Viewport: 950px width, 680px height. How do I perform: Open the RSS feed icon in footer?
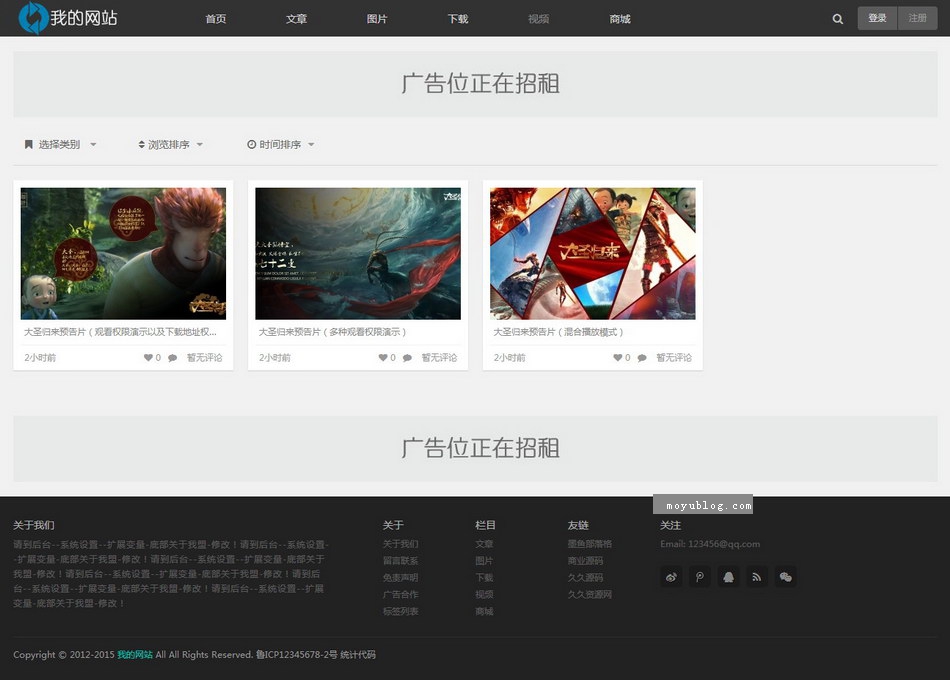click(757, 577)
